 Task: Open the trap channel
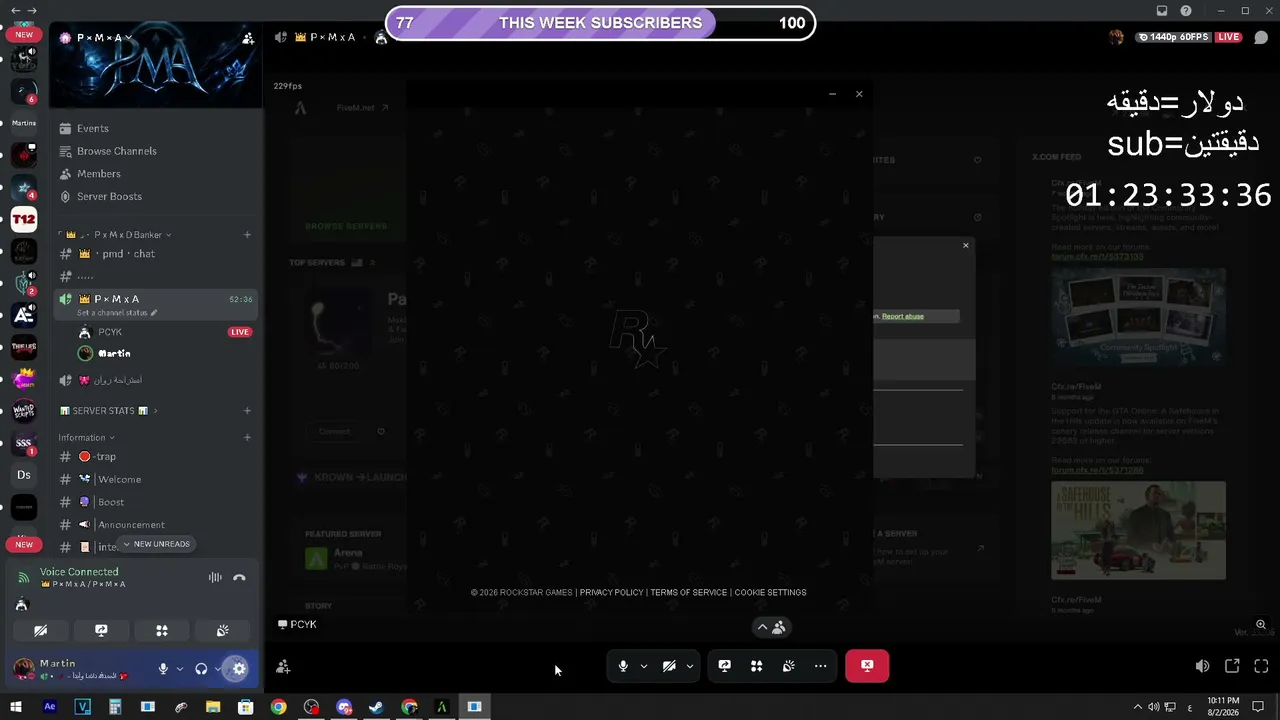[x=155, y=457]
